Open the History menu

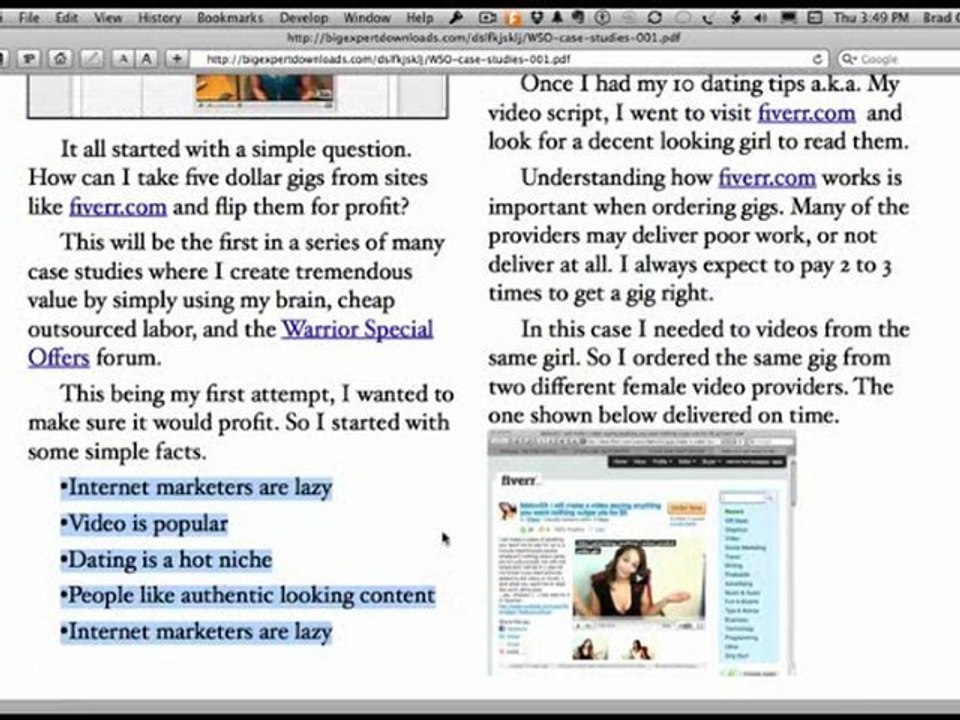tap(159, 18)
